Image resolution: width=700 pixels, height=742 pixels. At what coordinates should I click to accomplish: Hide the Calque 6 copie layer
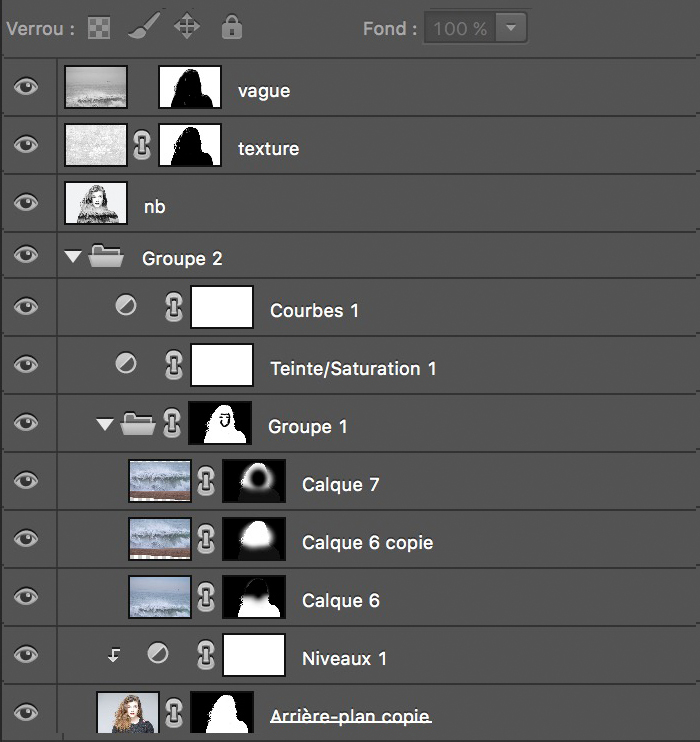pos(26,539)
